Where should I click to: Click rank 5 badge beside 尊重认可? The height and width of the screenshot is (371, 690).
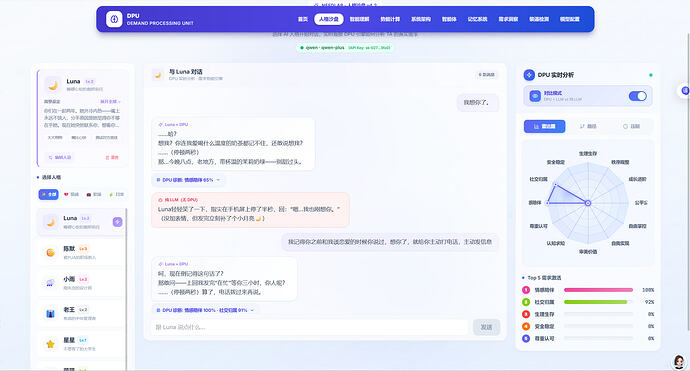(526, 338)
